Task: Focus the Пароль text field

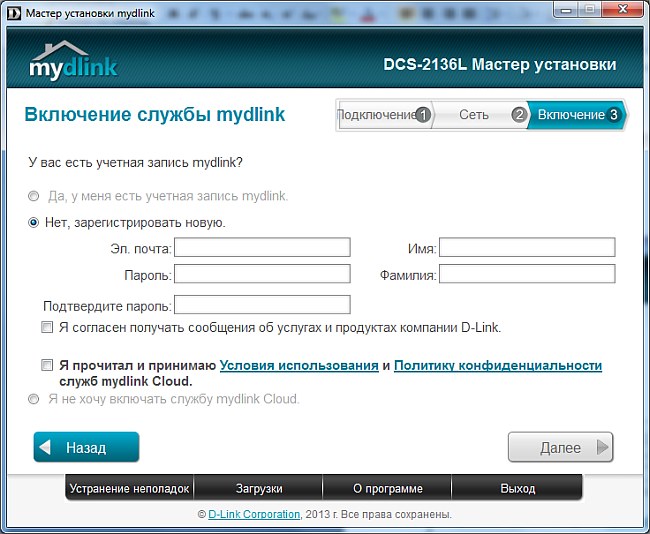Action: pos(262,274)
